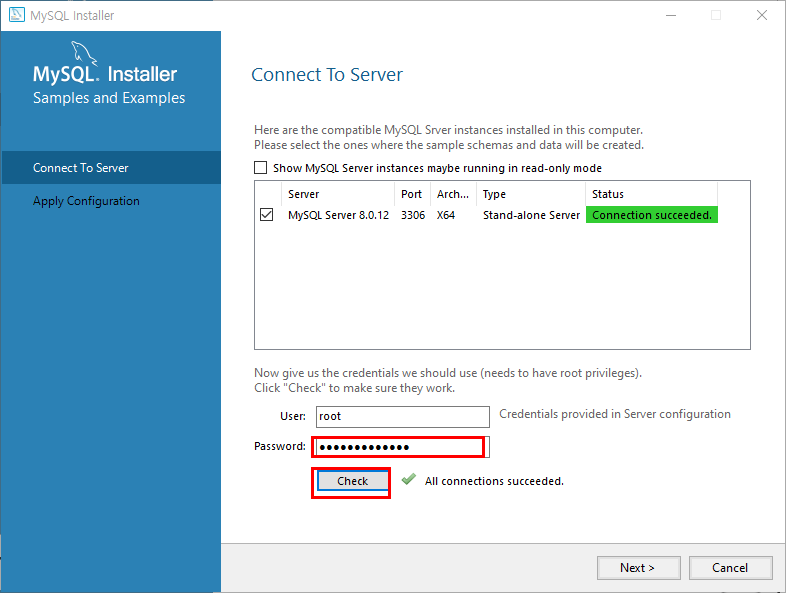The height and width of the screenshot is (593, 786).
Task: Cancel the installer wizard
Action: (x=730, y=567)
